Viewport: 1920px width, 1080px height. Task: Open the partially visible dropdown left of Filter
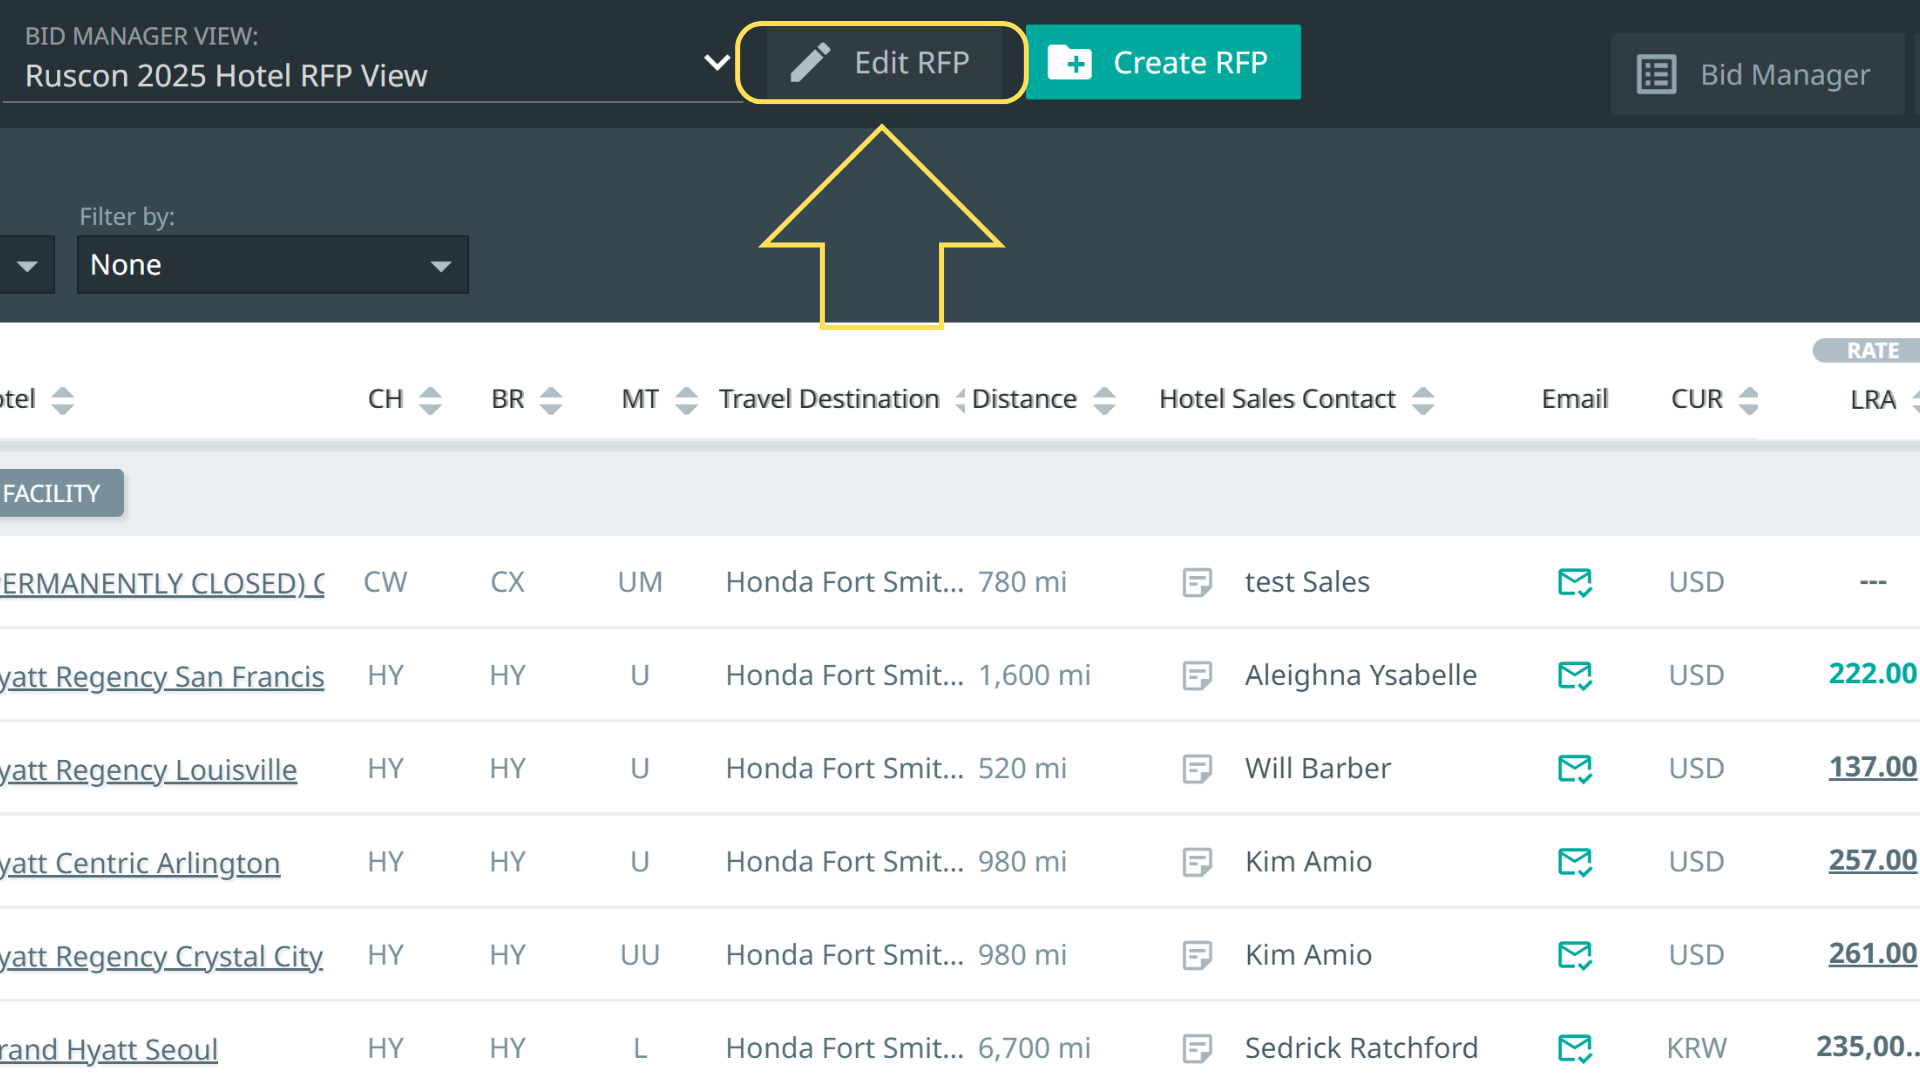(x=27, y=266)
